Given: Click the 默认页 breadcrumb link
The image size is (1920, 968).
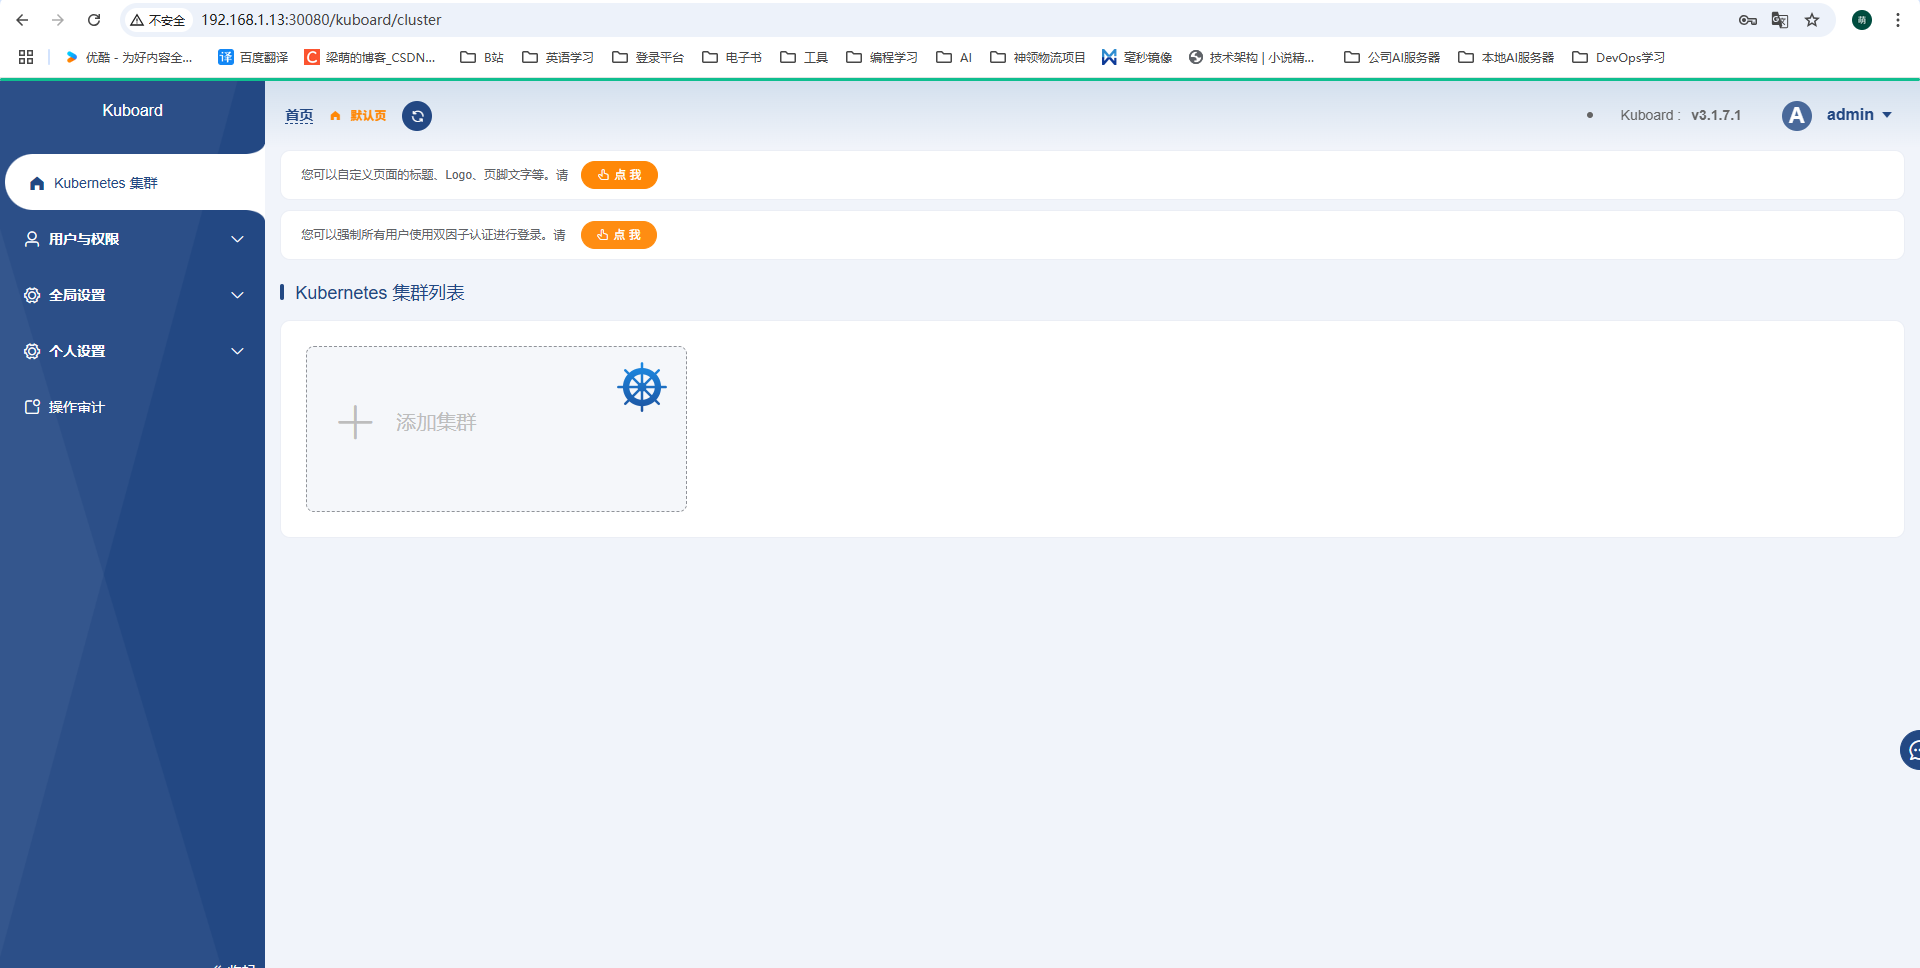Looking at the screenshot, I should tap(368, 116).
